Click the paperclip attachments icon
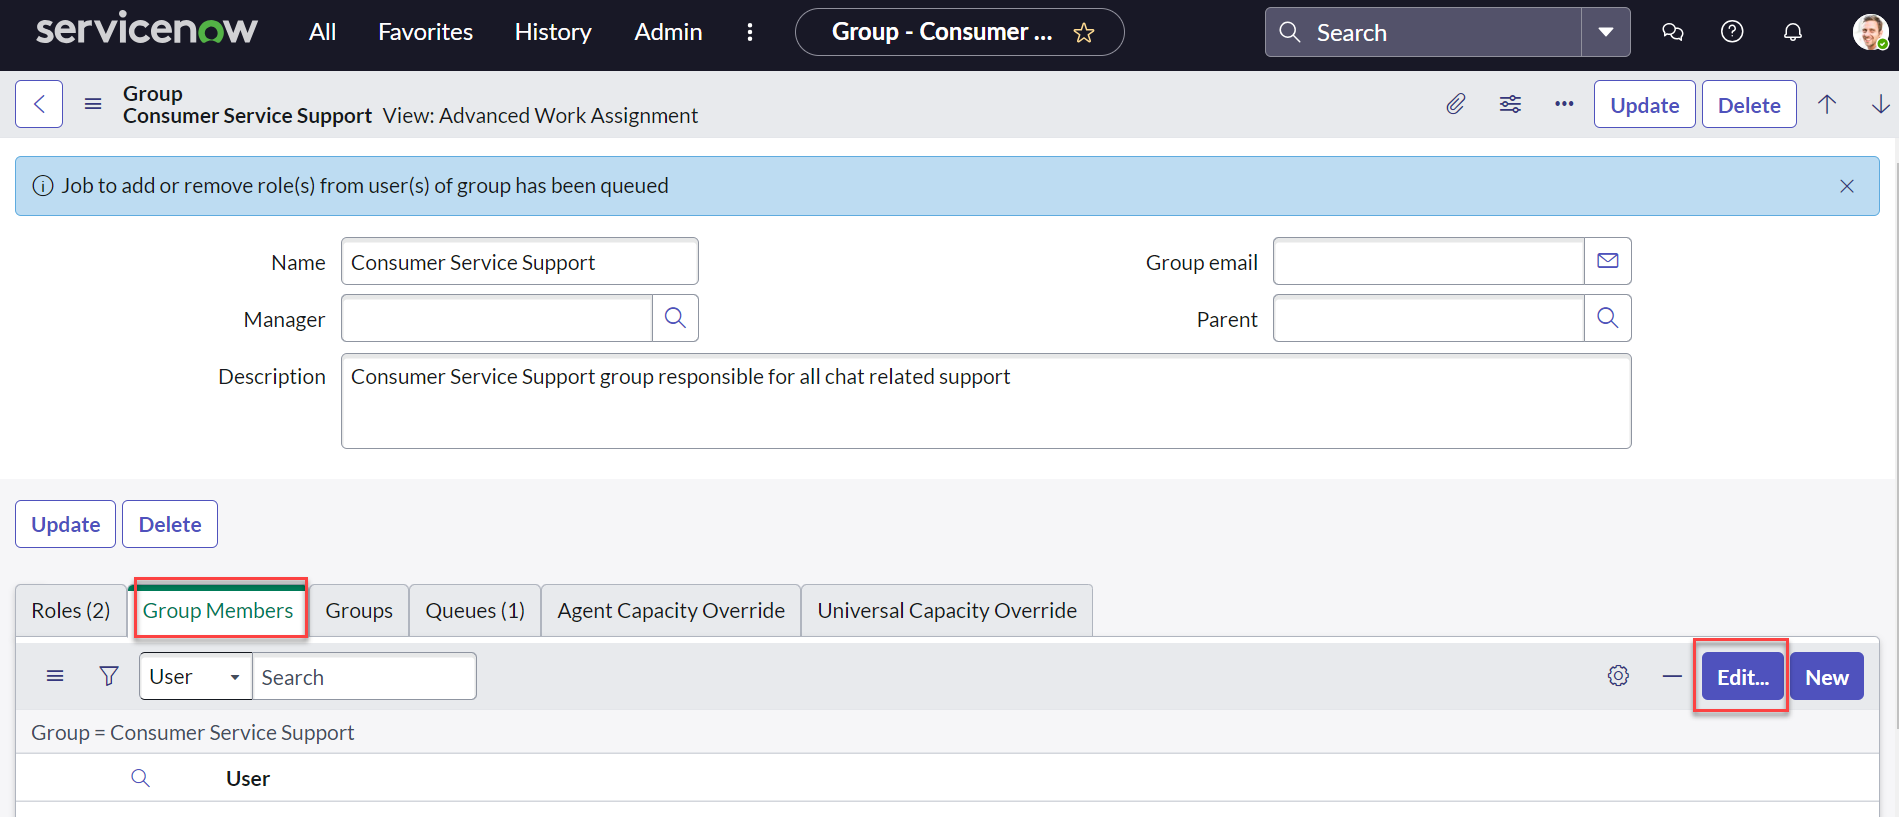Screen dimensions: 1899x817 (x=1456, y=104)
